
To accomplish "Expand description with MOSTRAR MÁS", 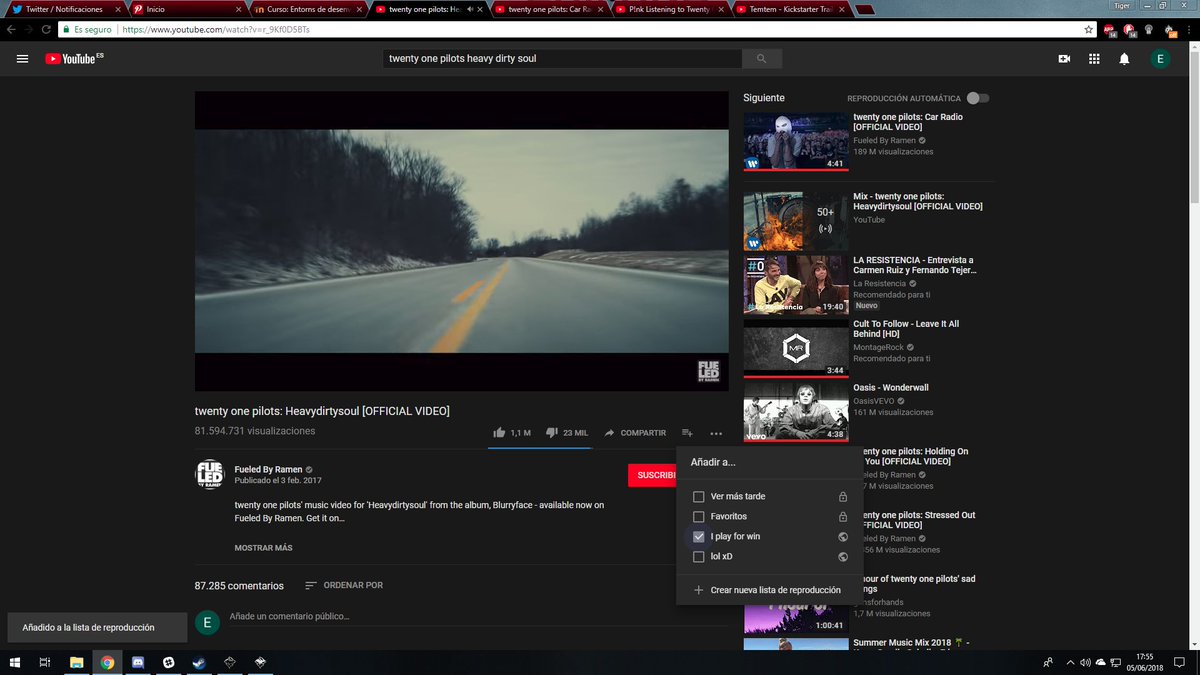I will click(263, 548).
